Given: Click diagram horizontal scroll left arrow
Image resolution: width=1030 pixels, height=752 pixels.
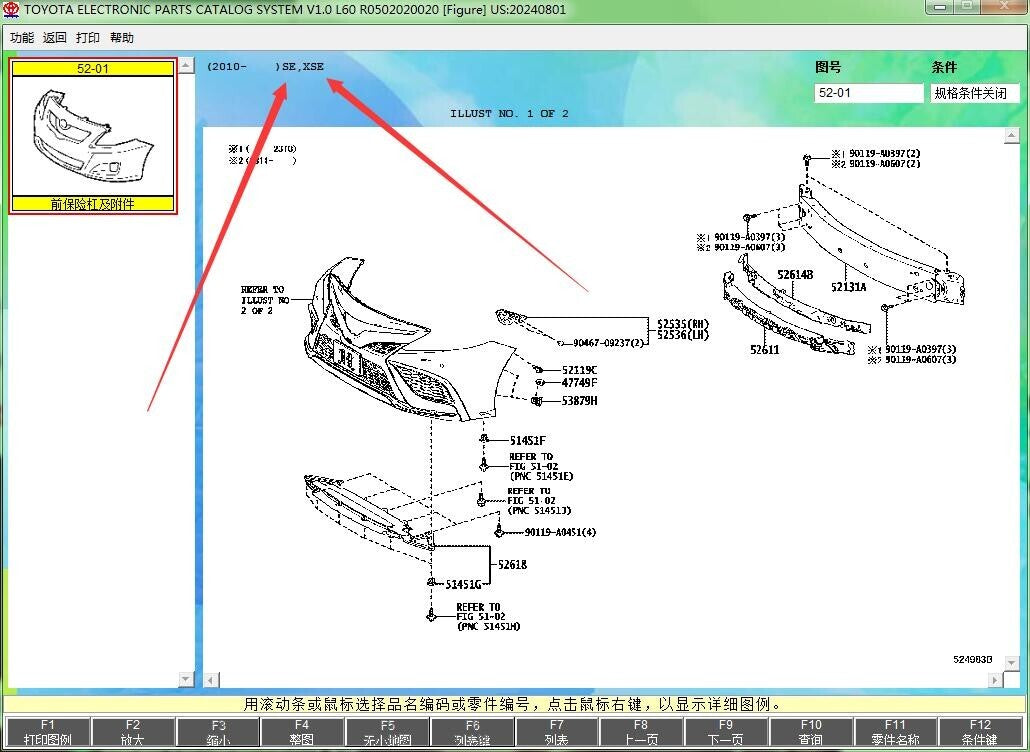Looking at the screenshot, I should coord(211,680).
